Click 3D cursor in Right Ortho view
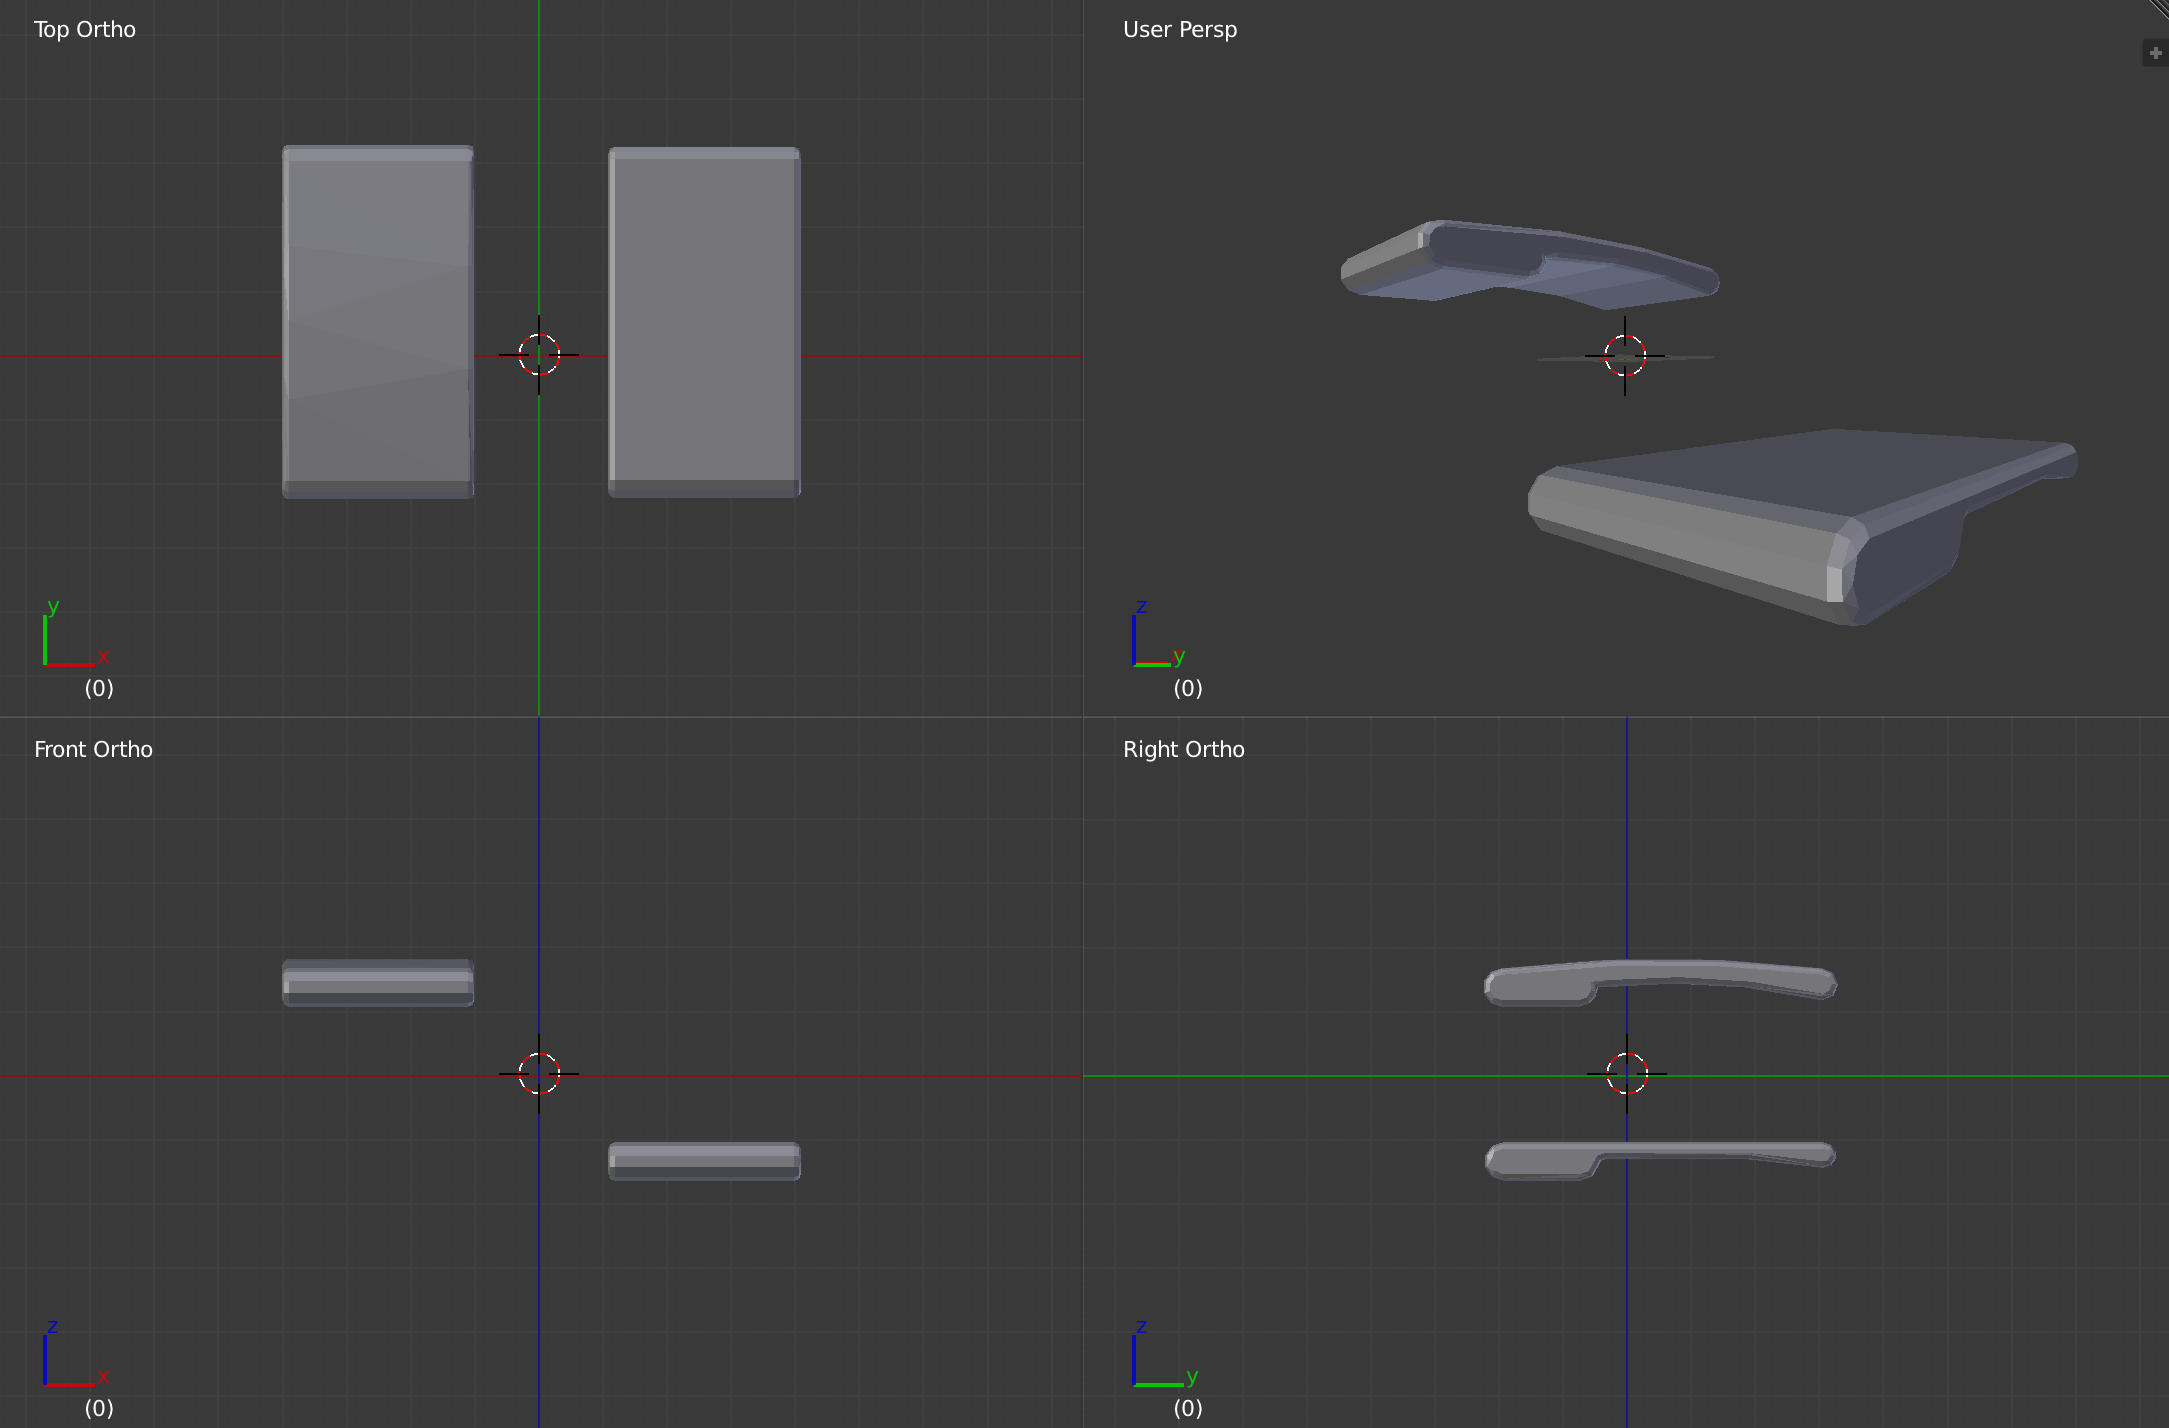The height and width of the screenshot is (1428, 2169). pyautogui.click(x=1627, y=1073)
